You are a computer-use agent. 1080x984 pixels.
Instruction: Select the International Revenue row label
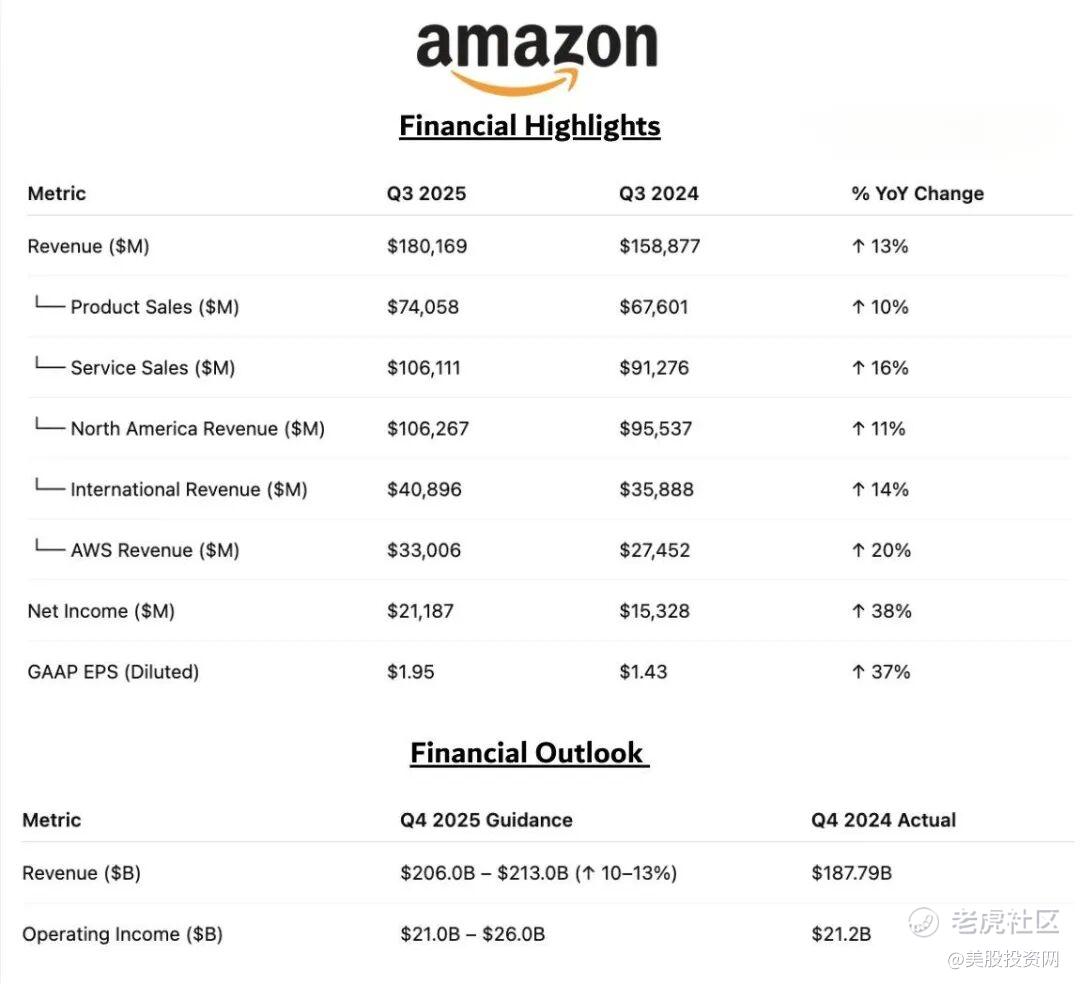(x=189, y=489)
